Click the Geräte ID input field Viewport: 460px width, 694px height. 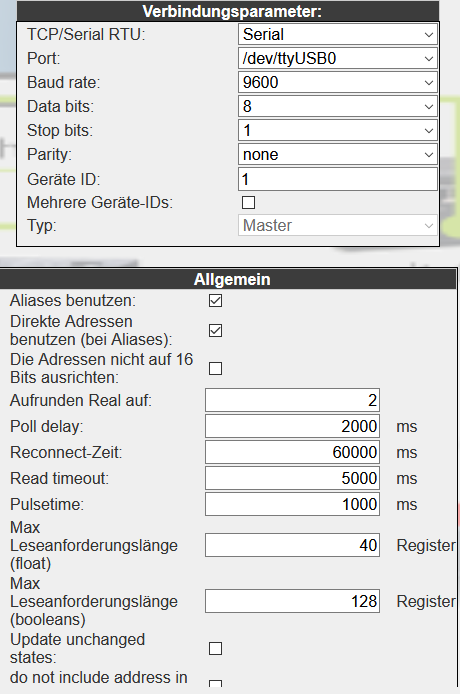[x=337, y=179]
